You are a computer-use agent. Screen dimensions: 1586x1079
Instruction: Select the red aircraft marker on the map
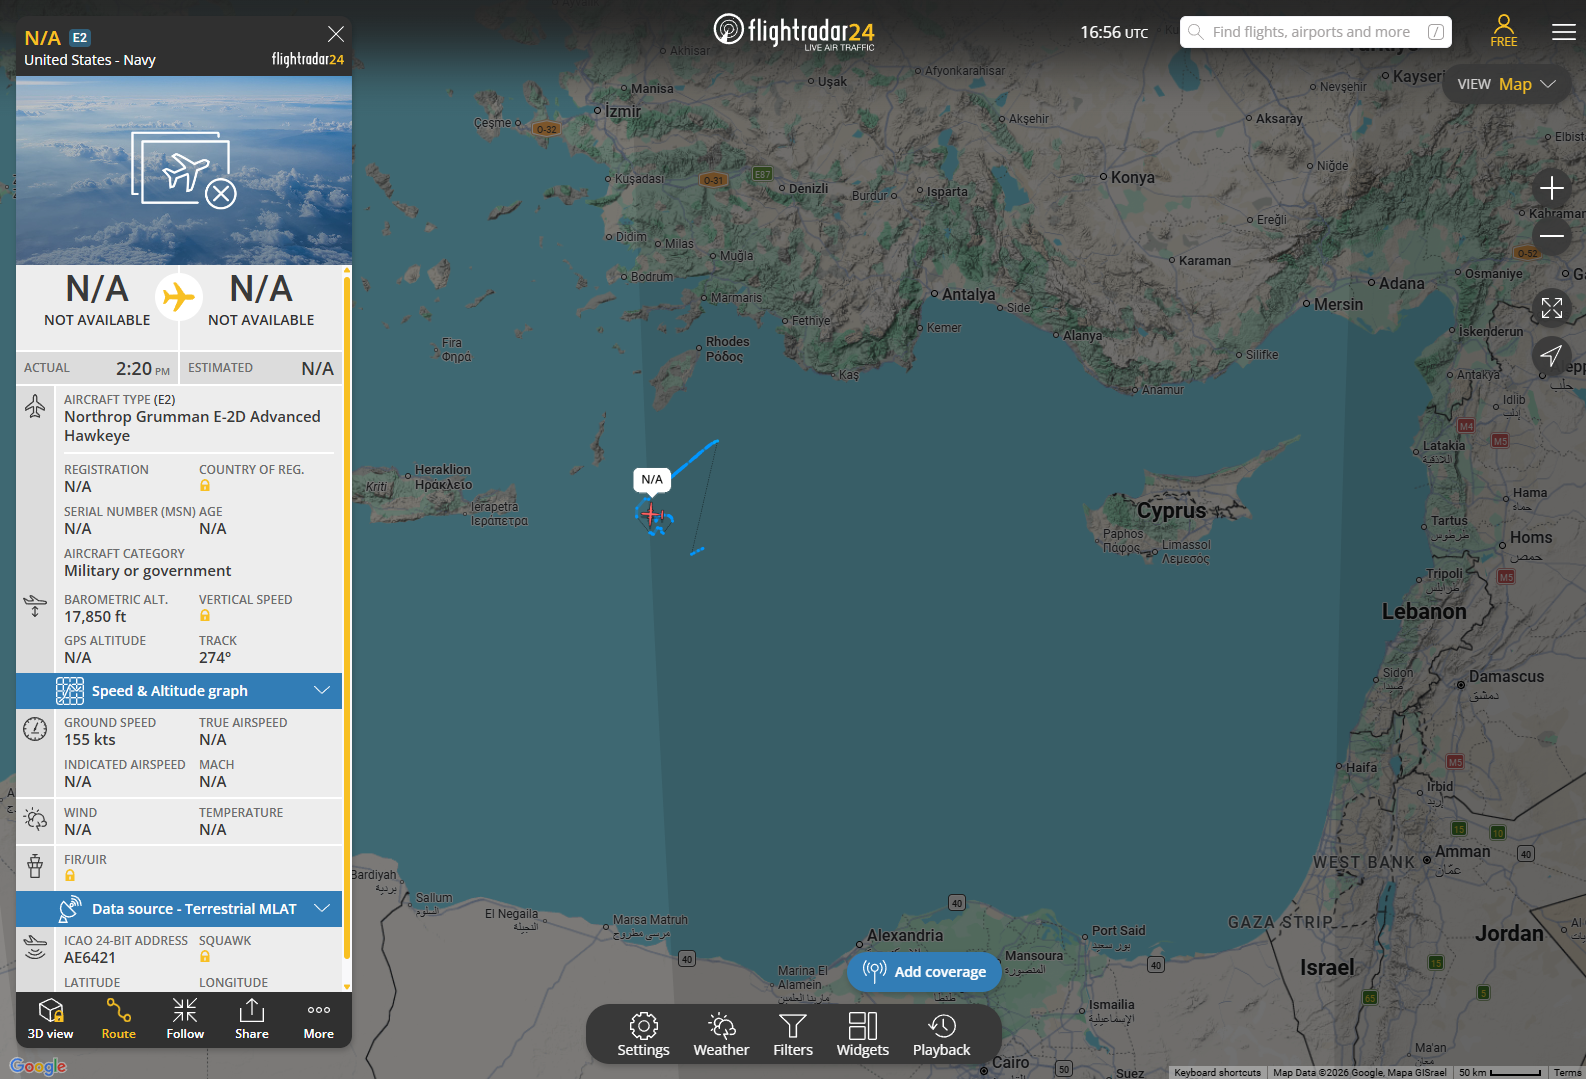652,514
